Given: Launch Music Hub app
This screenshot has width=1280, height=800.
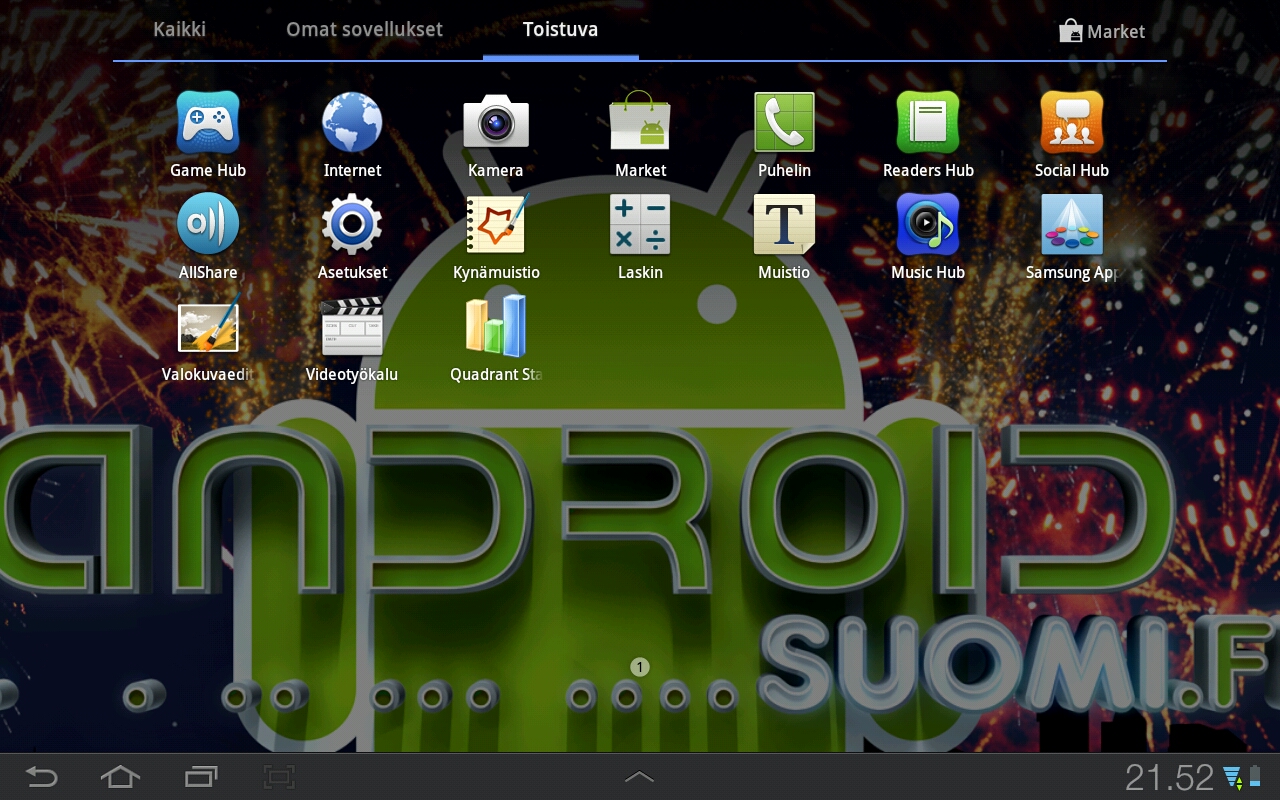Looking at the screenshot, I should [x=928, y=225].
